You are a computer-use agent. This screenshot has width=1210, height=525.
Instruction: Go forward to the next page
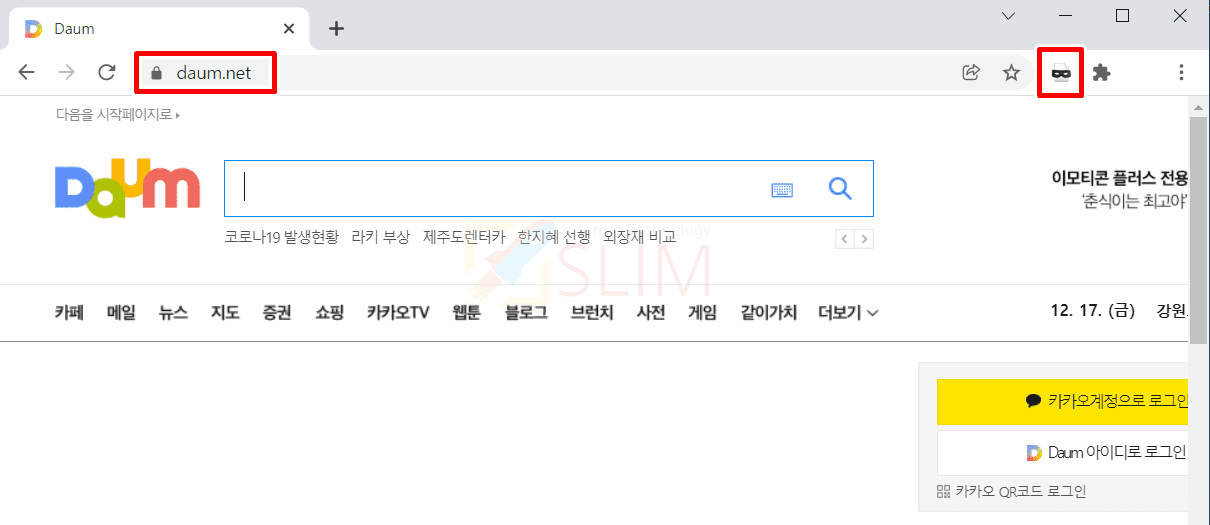click(x=67, y=72)
